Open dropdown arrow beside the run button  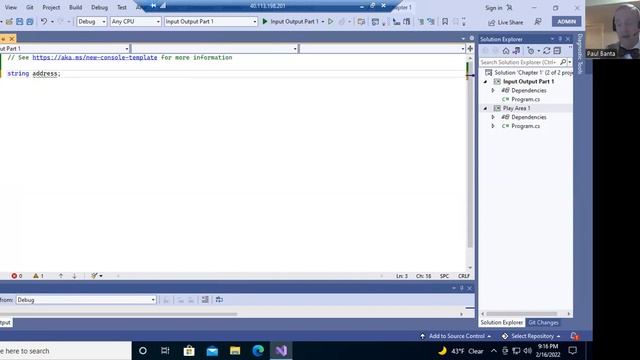[x=323, y=22]
